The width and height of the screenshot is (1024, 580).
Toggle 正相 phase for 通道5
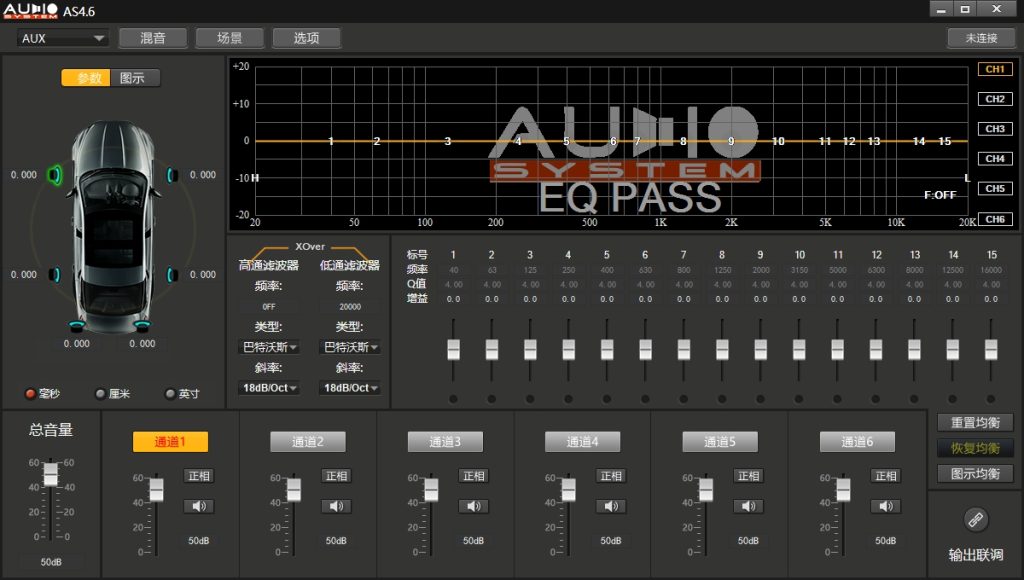tap(748, 476)
